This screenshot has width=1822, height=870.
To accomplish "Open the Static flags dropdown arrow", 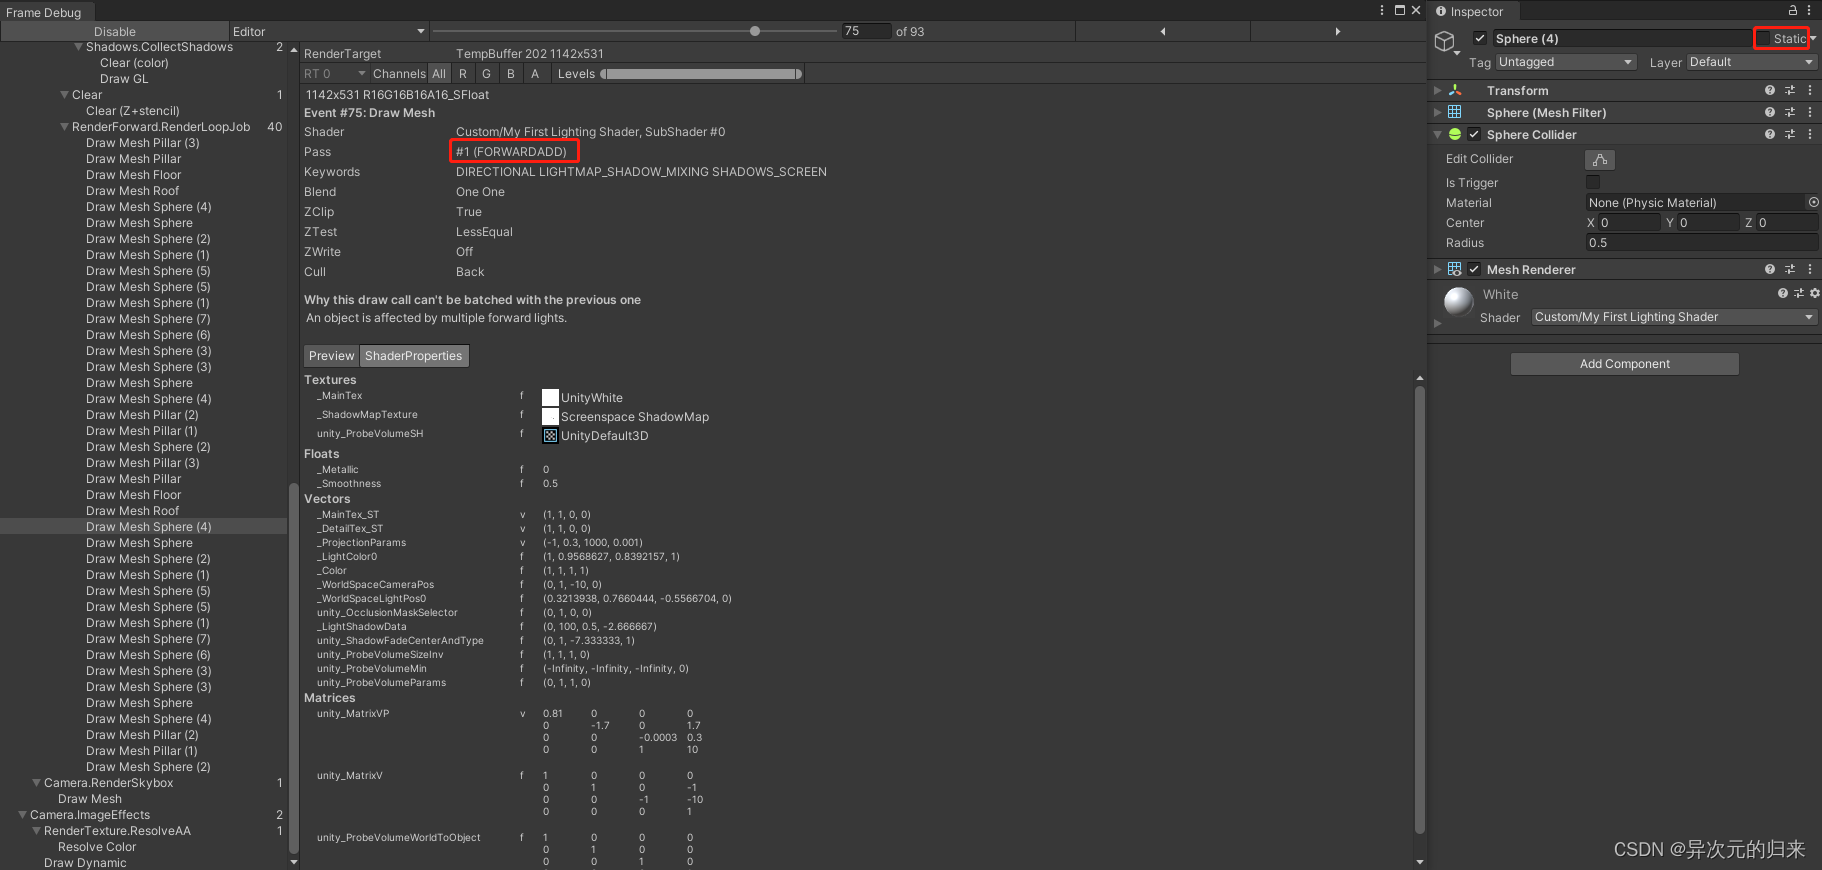I will pyautogui.click(x=1813, y=38).
